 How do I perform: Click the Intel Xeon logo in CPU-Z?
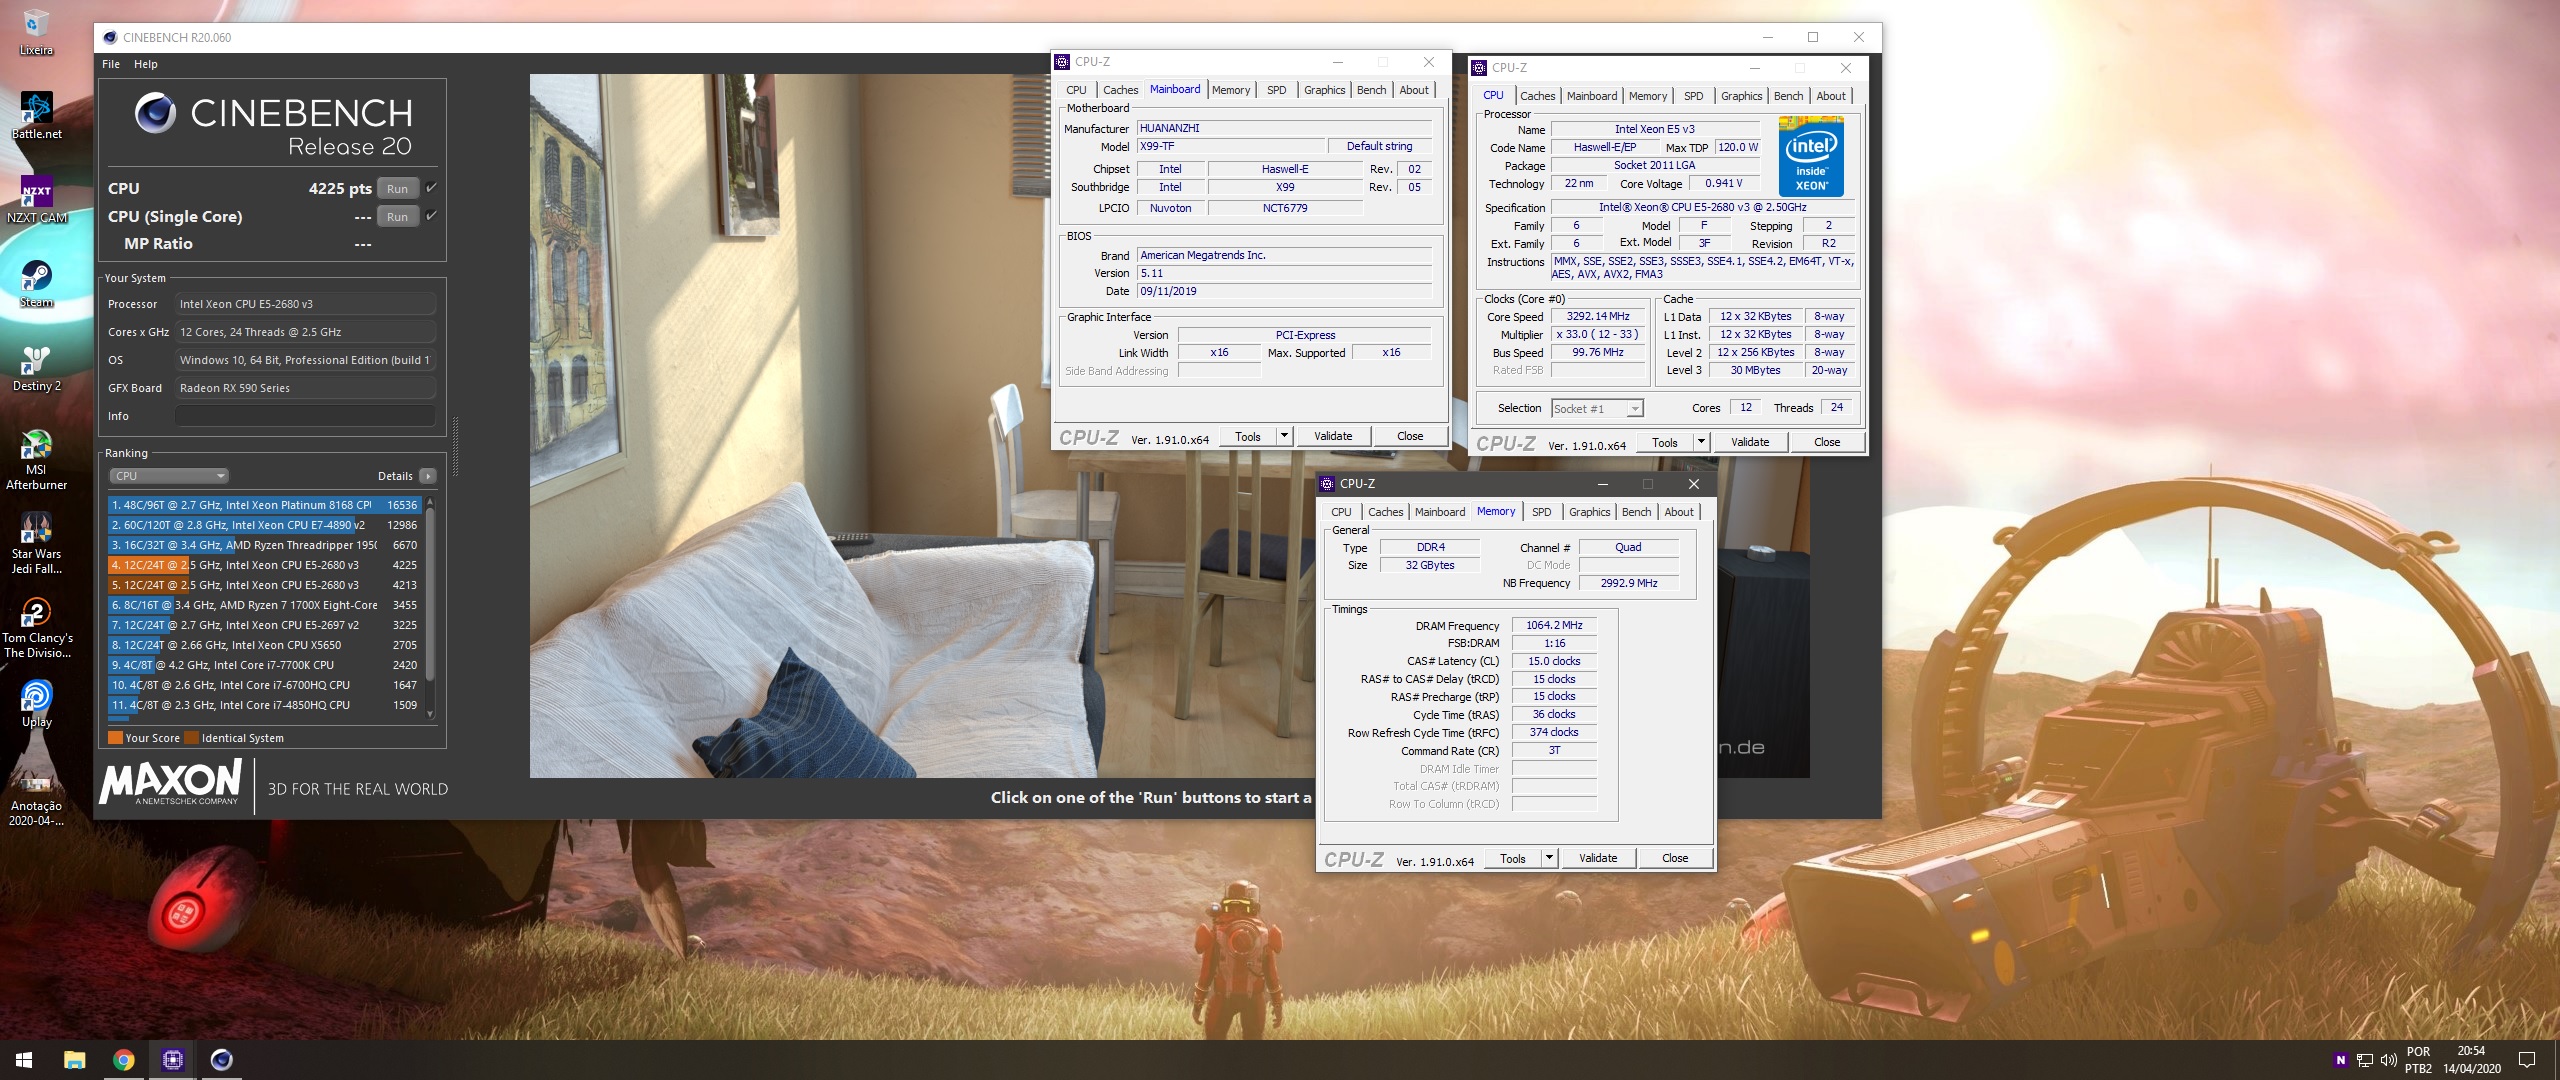(1811, 157)
